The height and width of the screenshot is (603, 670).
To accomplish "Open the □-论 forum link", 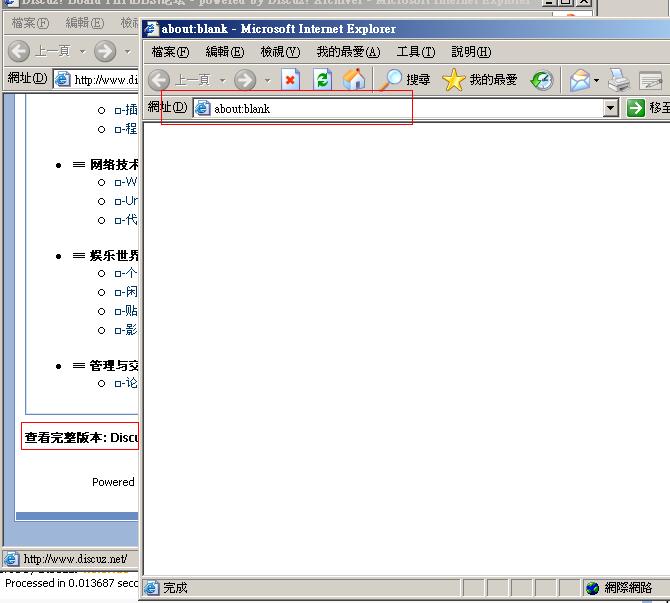I will 126,383.
